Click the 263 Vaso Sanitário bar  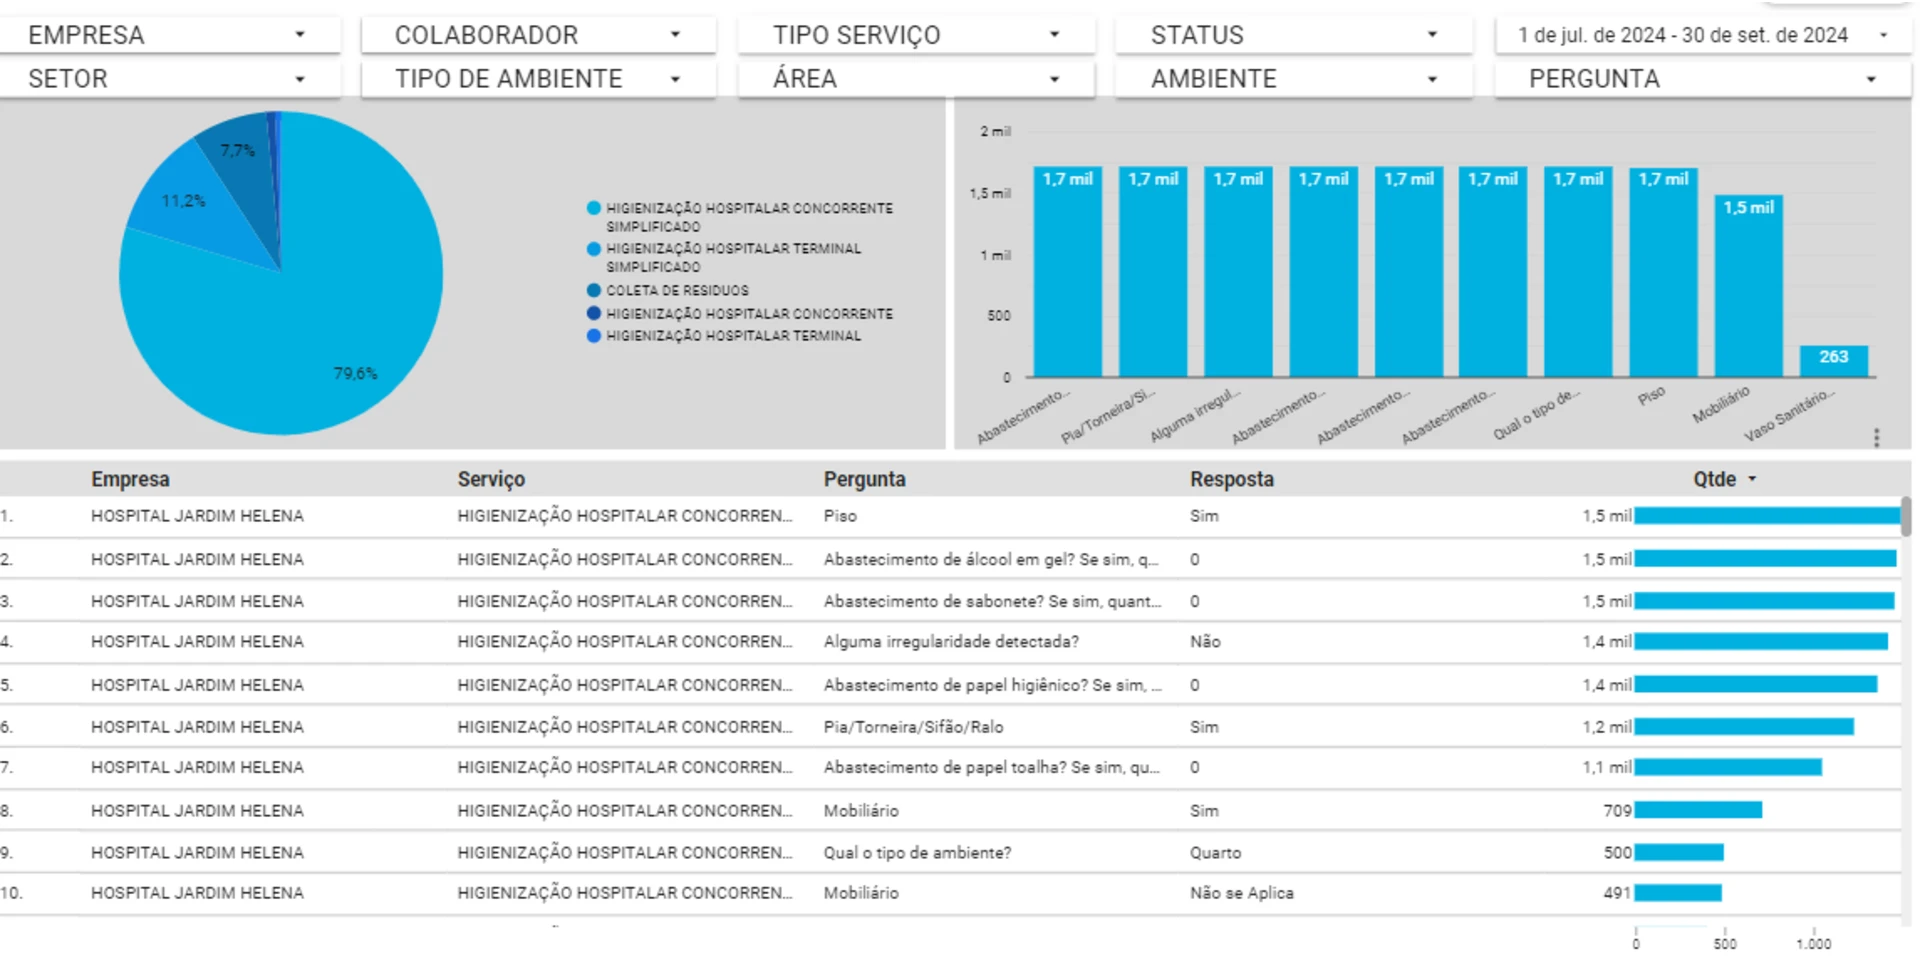[1833, 361]
